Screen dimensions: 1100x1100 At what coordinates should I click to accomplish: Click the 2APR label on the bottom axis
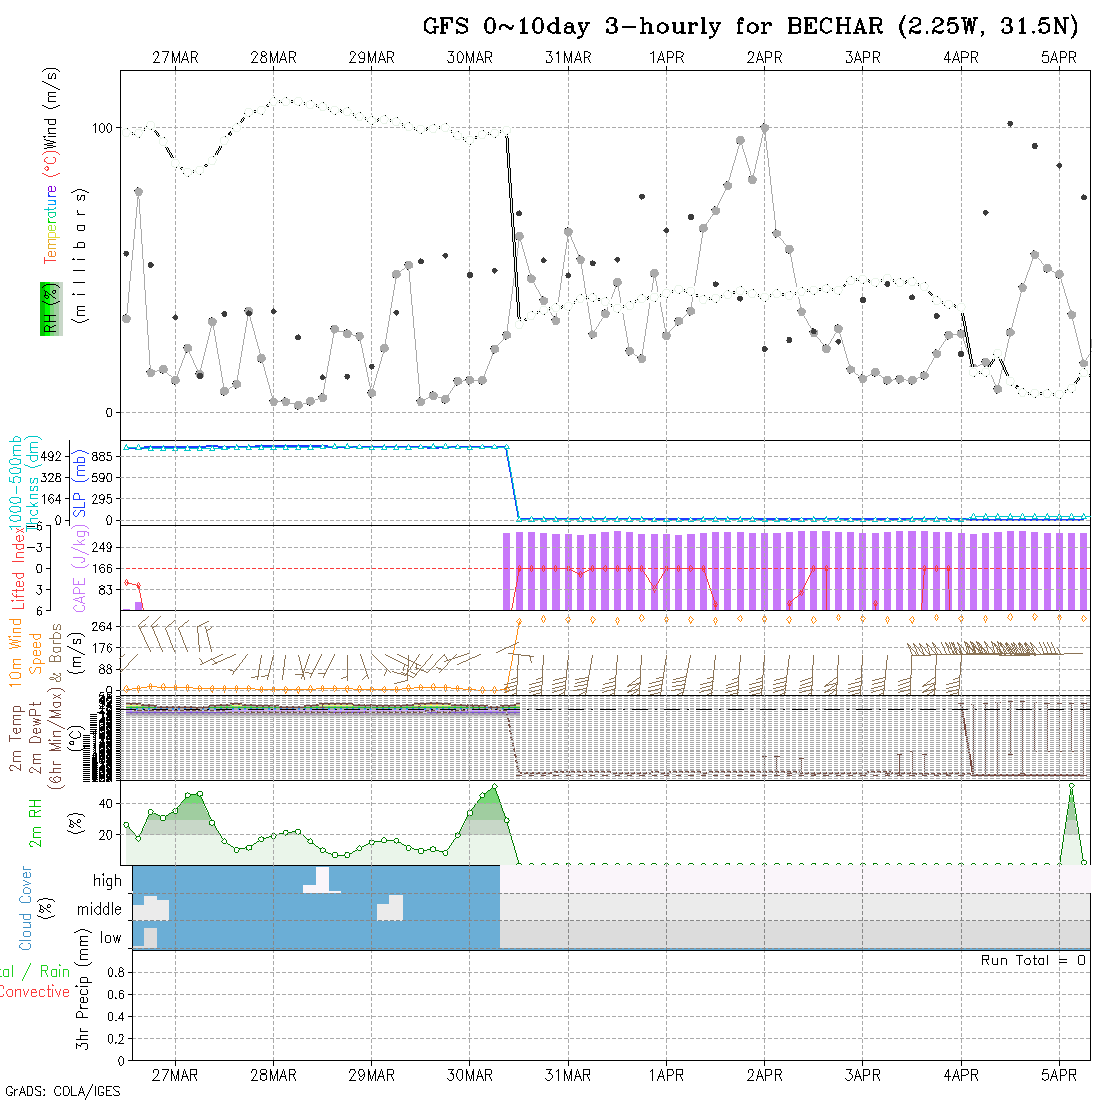click(764, 1074)
